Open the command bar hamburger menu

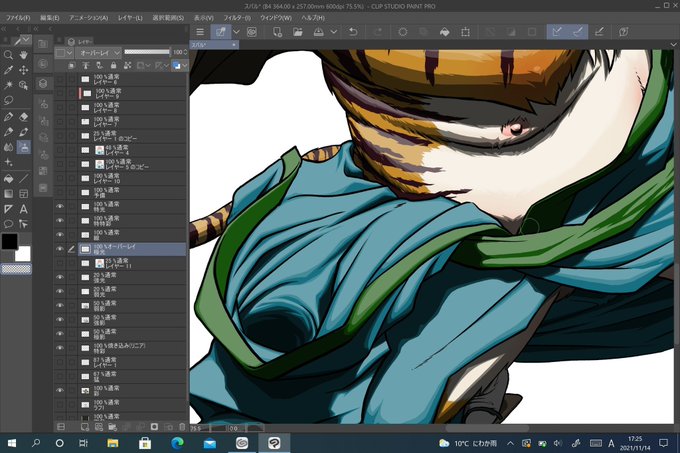pyautogui.click(x=200, y=32)
